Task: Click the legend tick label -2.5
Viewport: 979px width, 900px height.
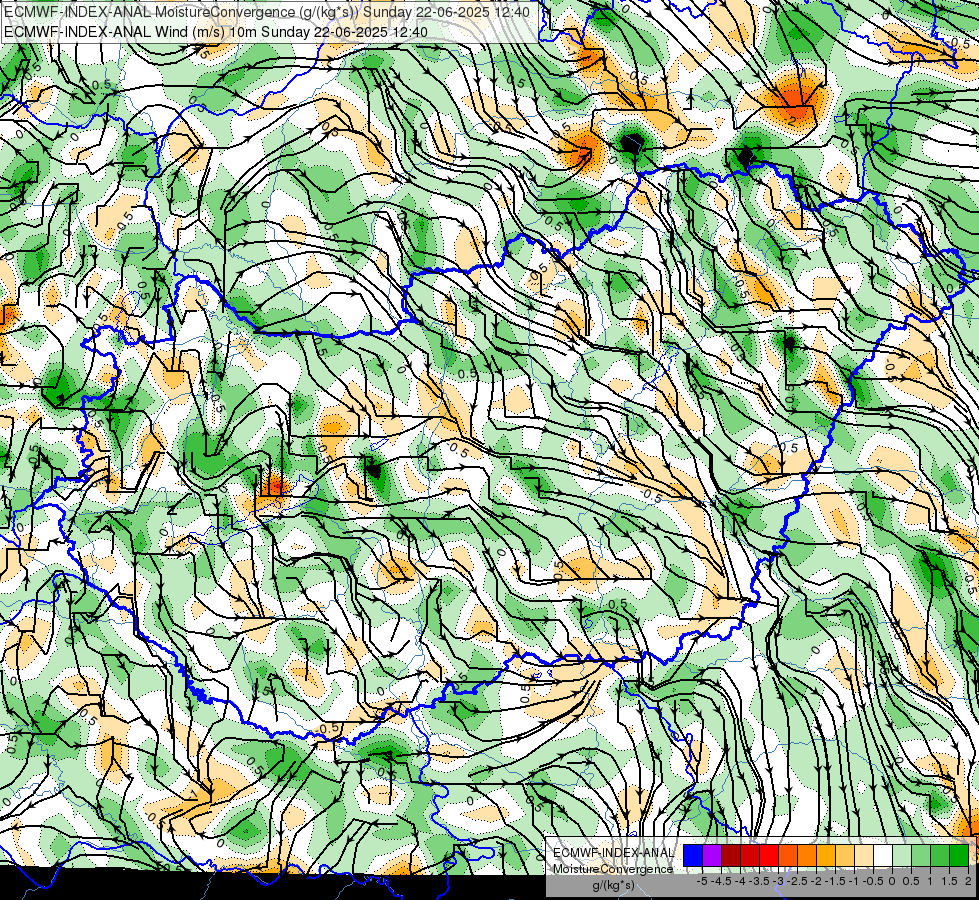Action: tap(797, 881)
